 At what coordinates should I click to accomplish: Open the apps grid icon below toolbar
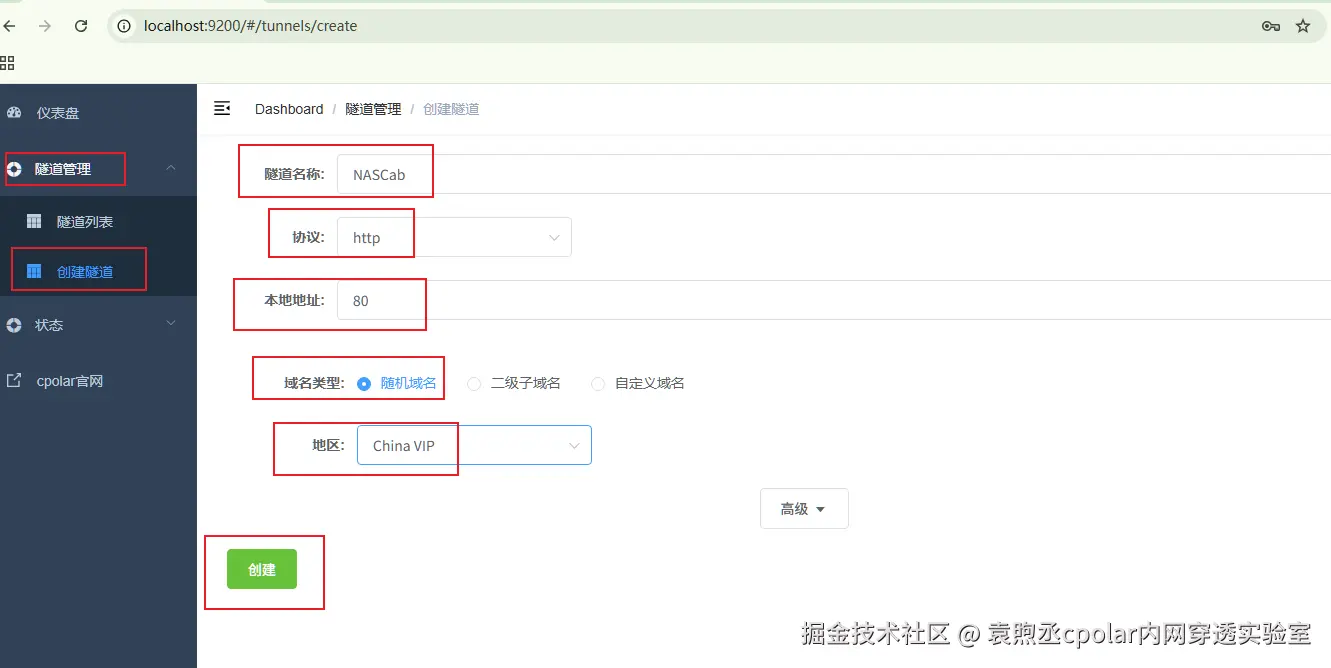click(x=7, y=63)
